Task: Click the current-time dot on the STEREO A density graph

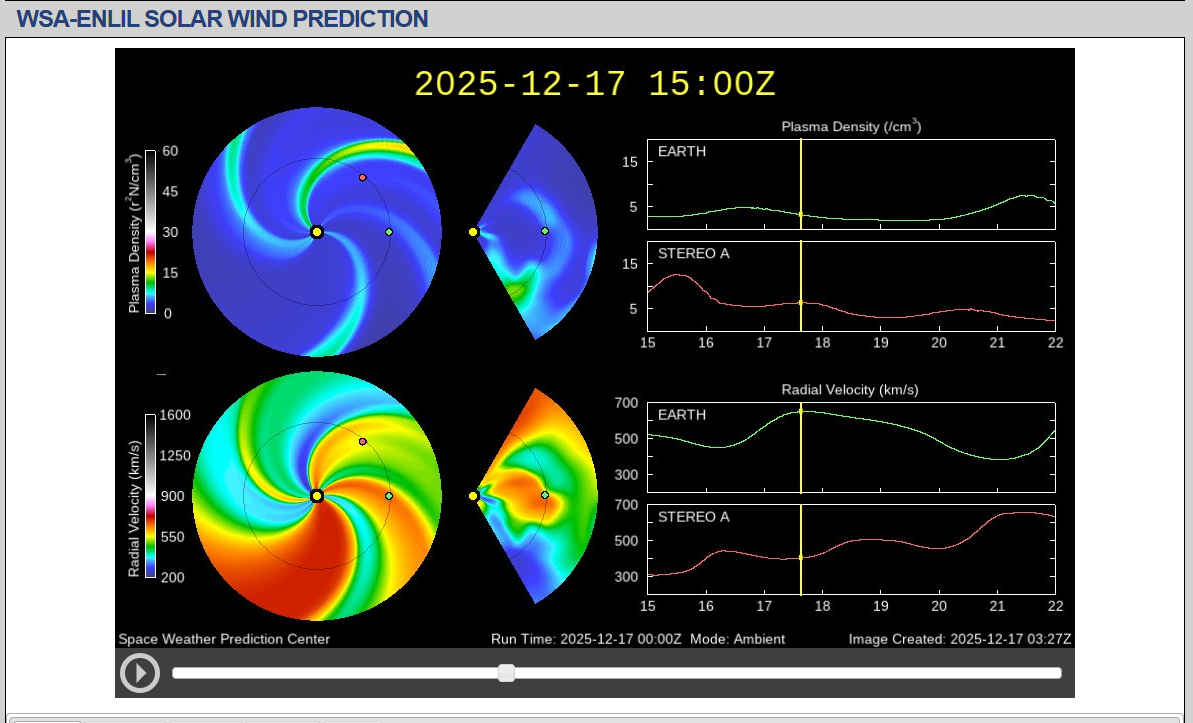Action: [x=801, y=302]
